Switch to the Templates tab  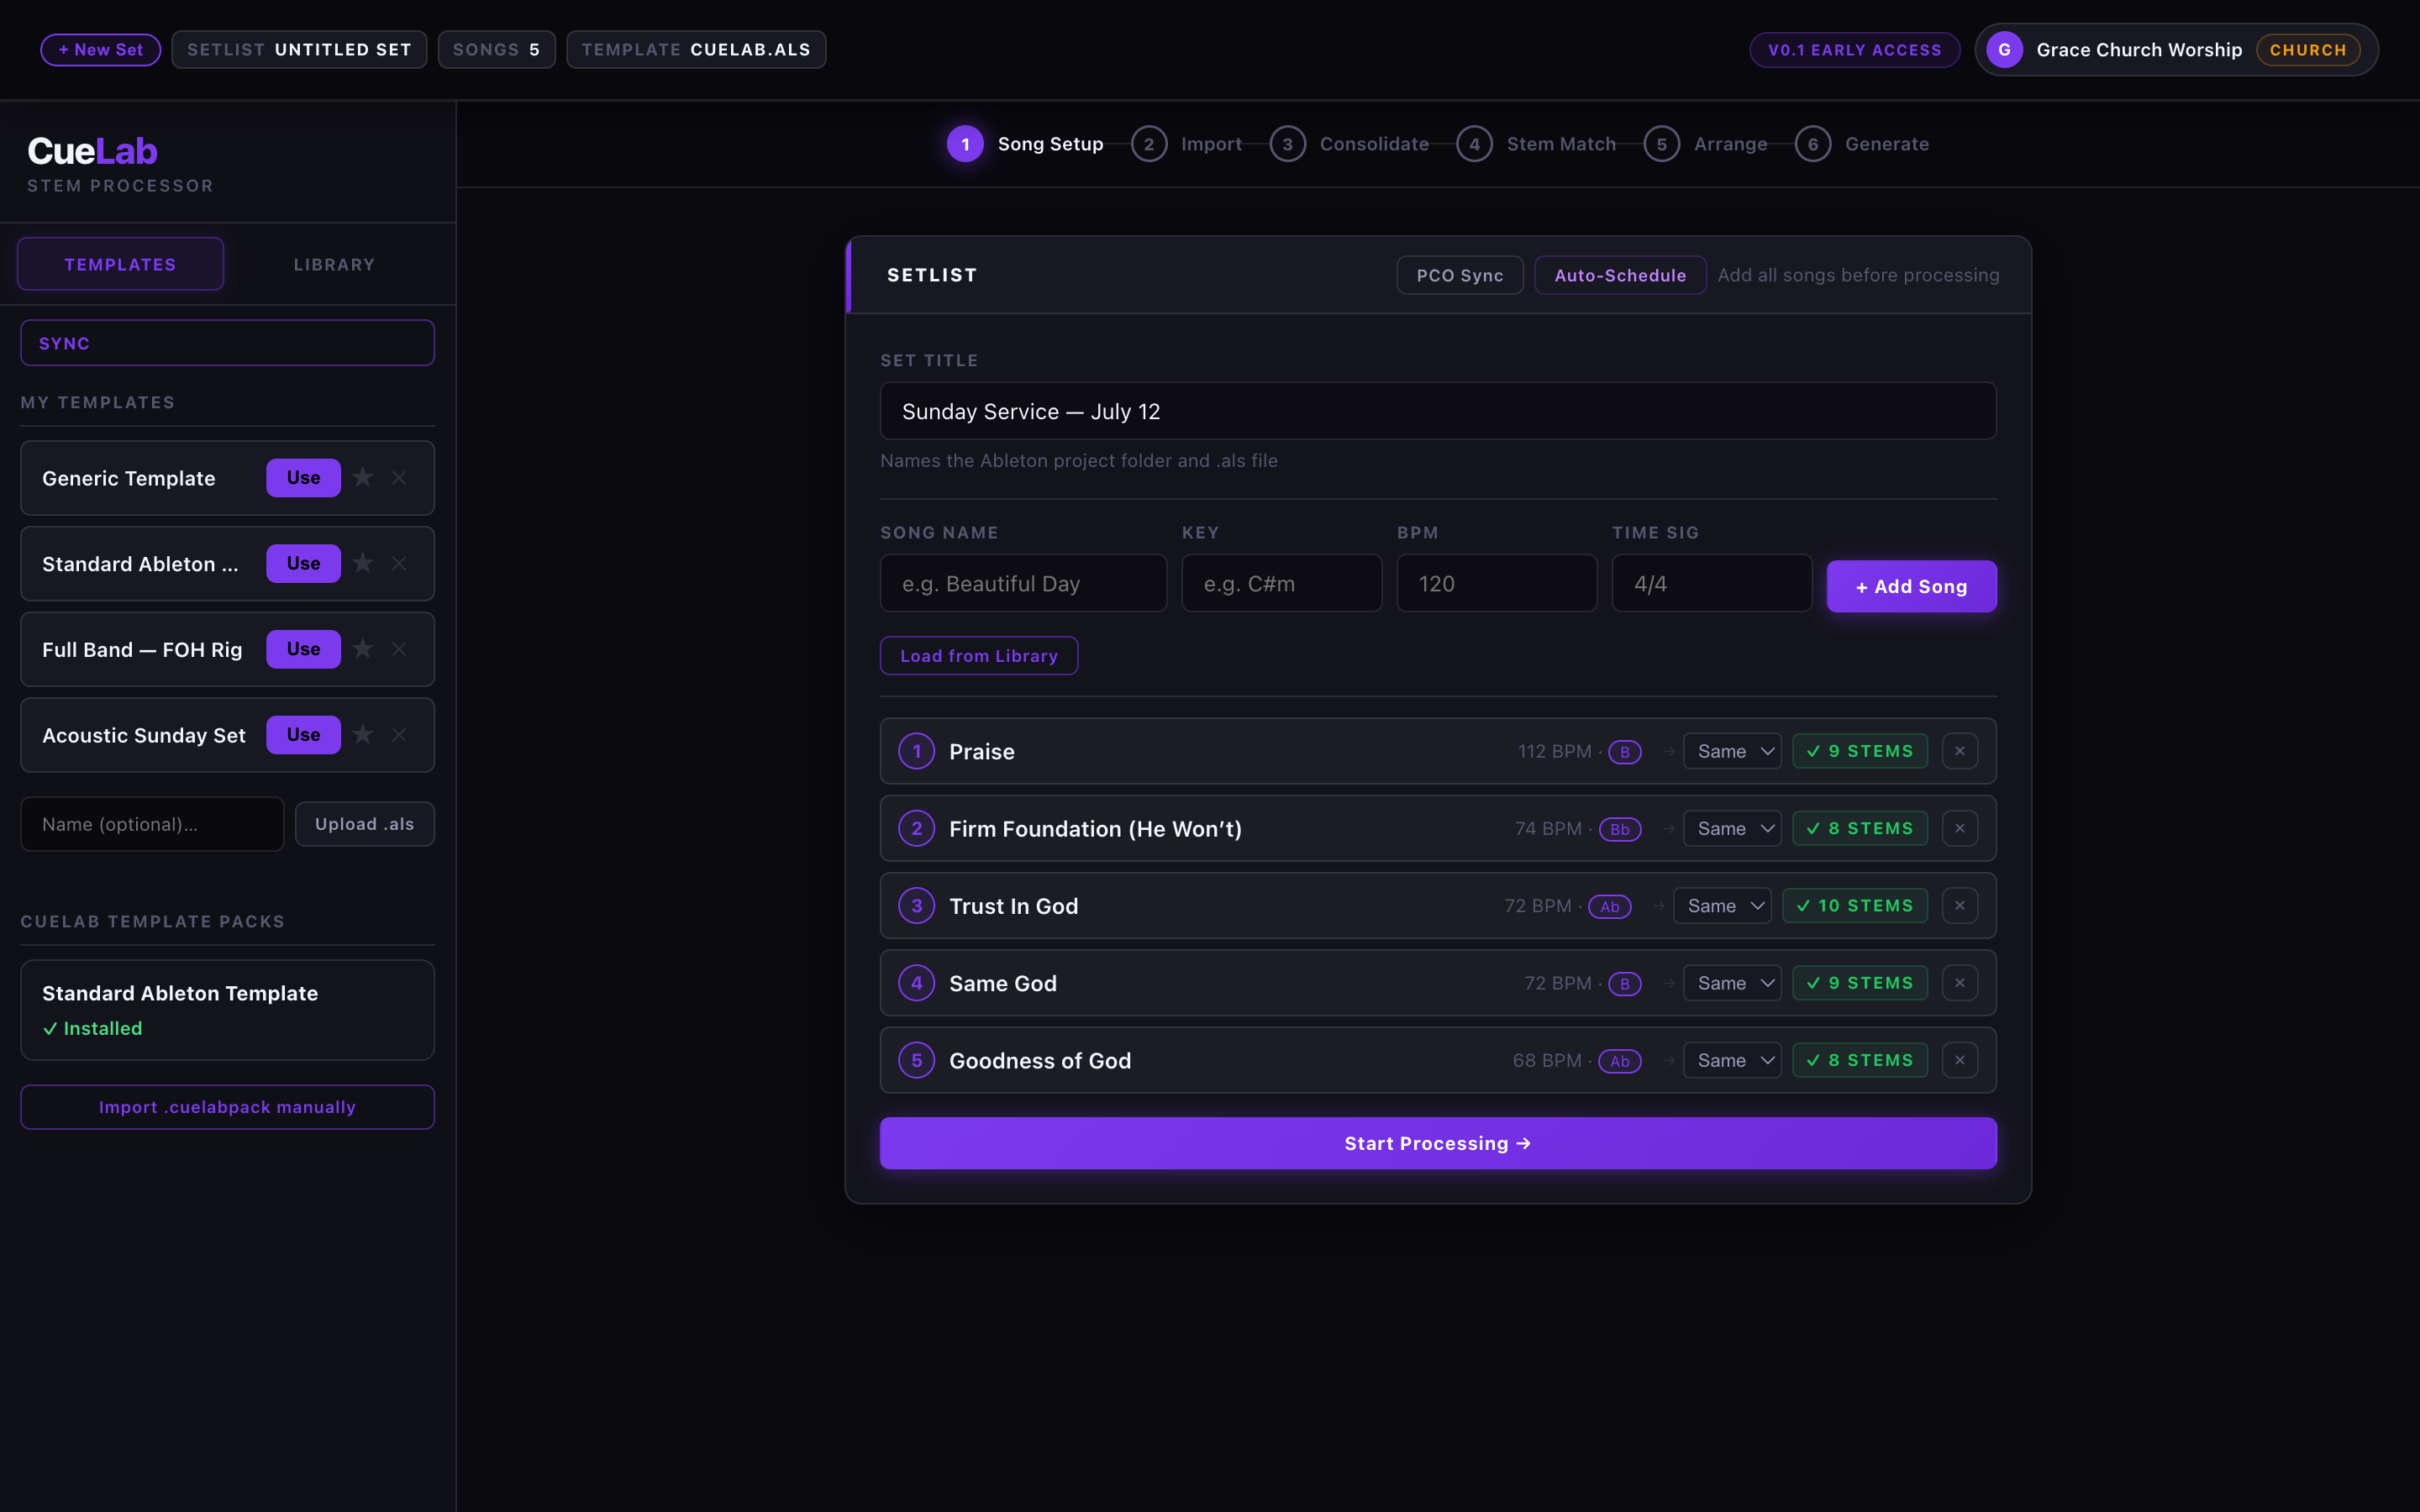[x=120, y=264]
